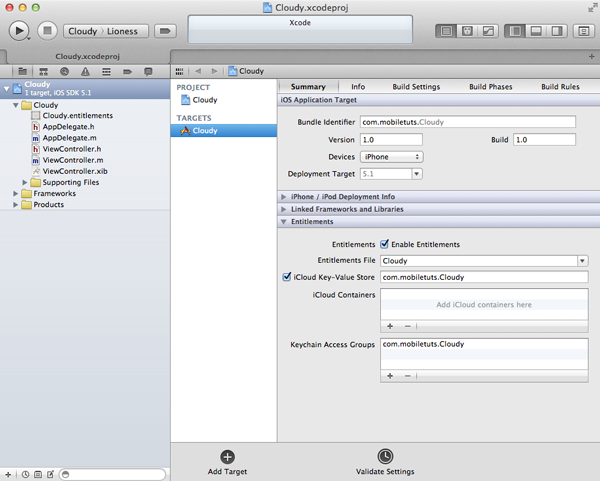The height and width of the screenshot is (481, 600).
Task: Open the Organizer window button
Action: [584, 31]
